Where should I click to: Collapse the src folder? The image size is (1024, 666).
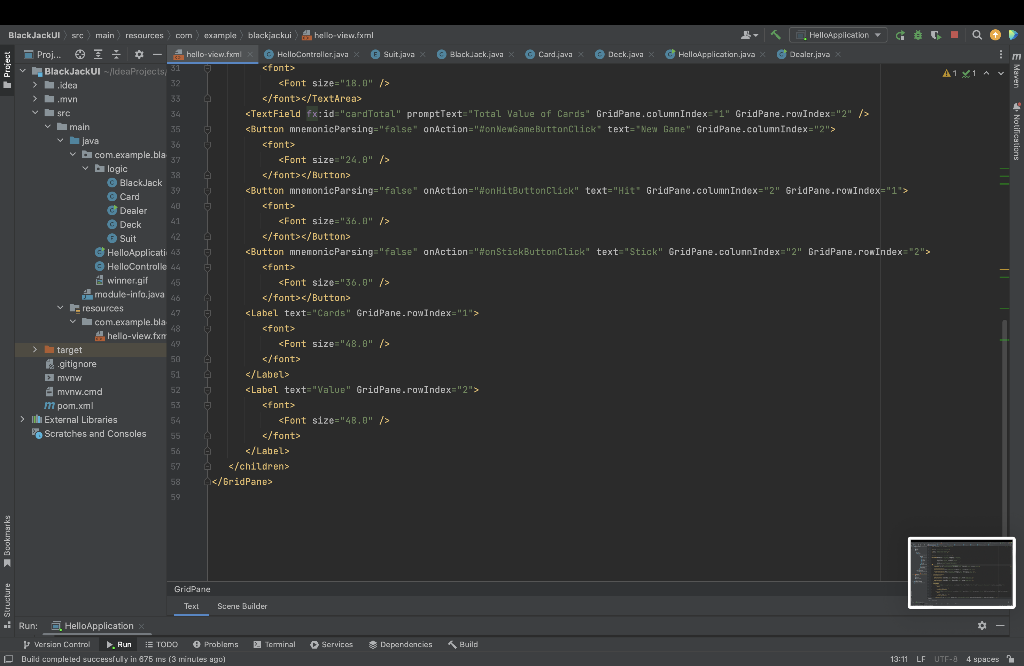coord(35,113)
